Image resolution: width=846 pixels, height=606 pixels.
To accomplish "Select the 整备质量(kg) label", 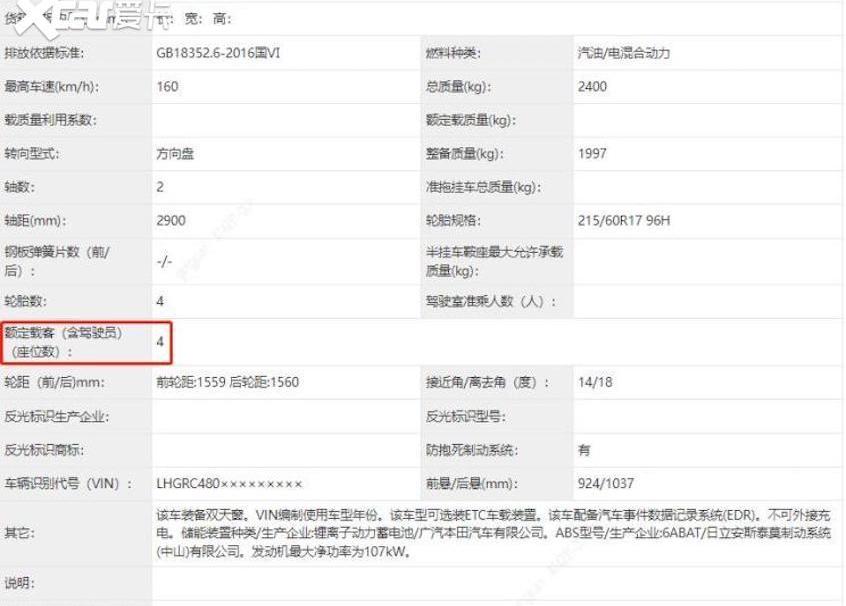I will [465, 154].
